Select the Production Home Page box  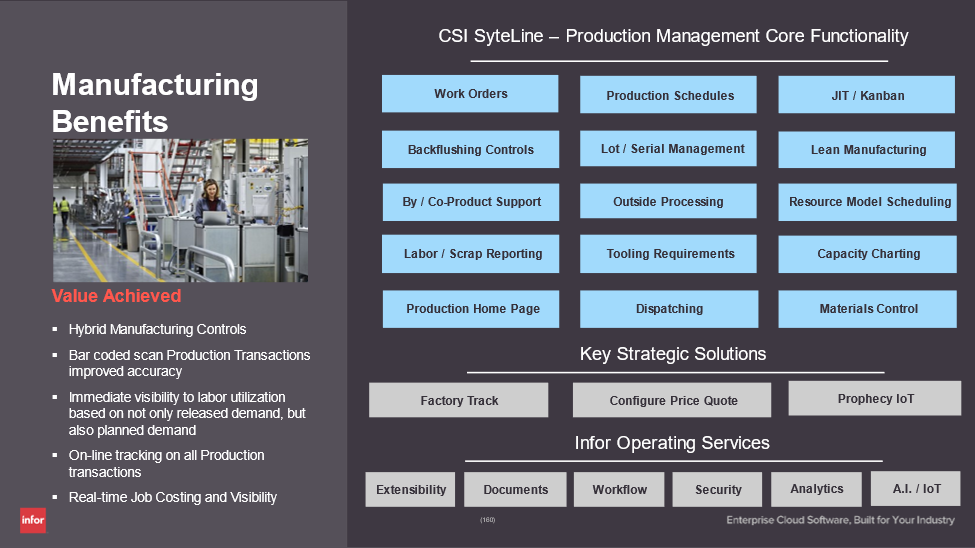point(471,309)
